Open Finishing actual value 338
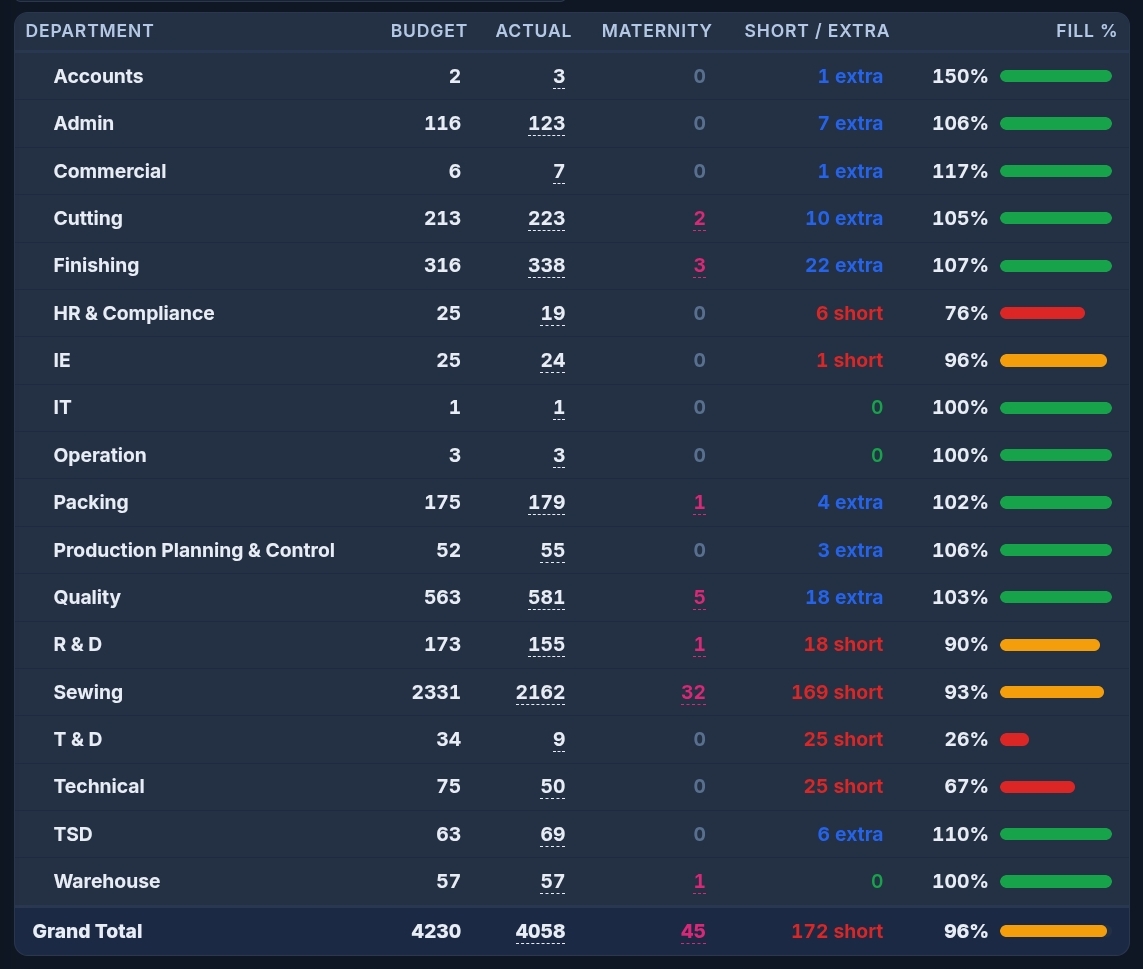This screenshot has width=1143, height=969. point(547,265)
